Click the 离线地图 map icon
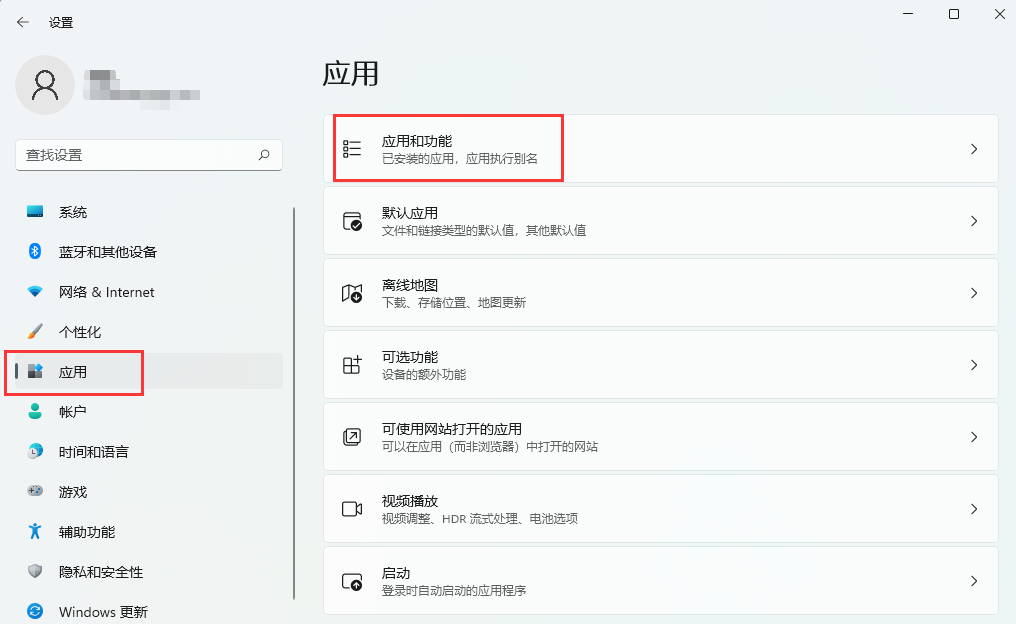Viewport: 1016px width, 624px height. (352, 293)
